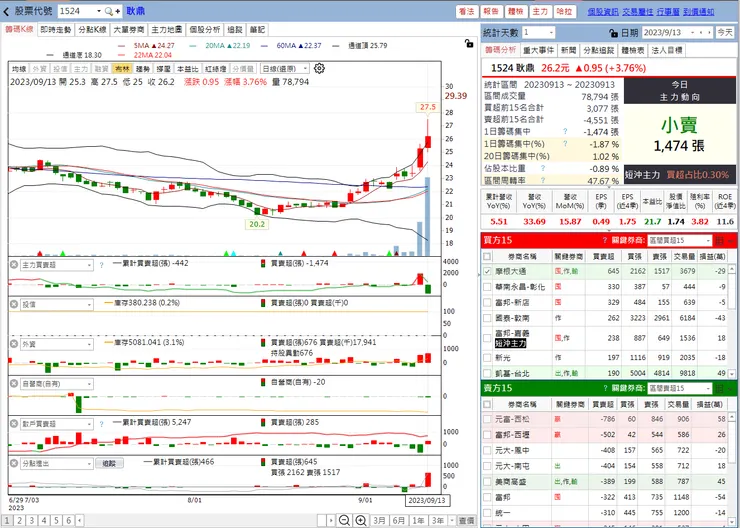Check the 國泰-敦南 broker checkbox
Image resolution: width=740 pixels, height=528 pixels.
pos(487,318)
